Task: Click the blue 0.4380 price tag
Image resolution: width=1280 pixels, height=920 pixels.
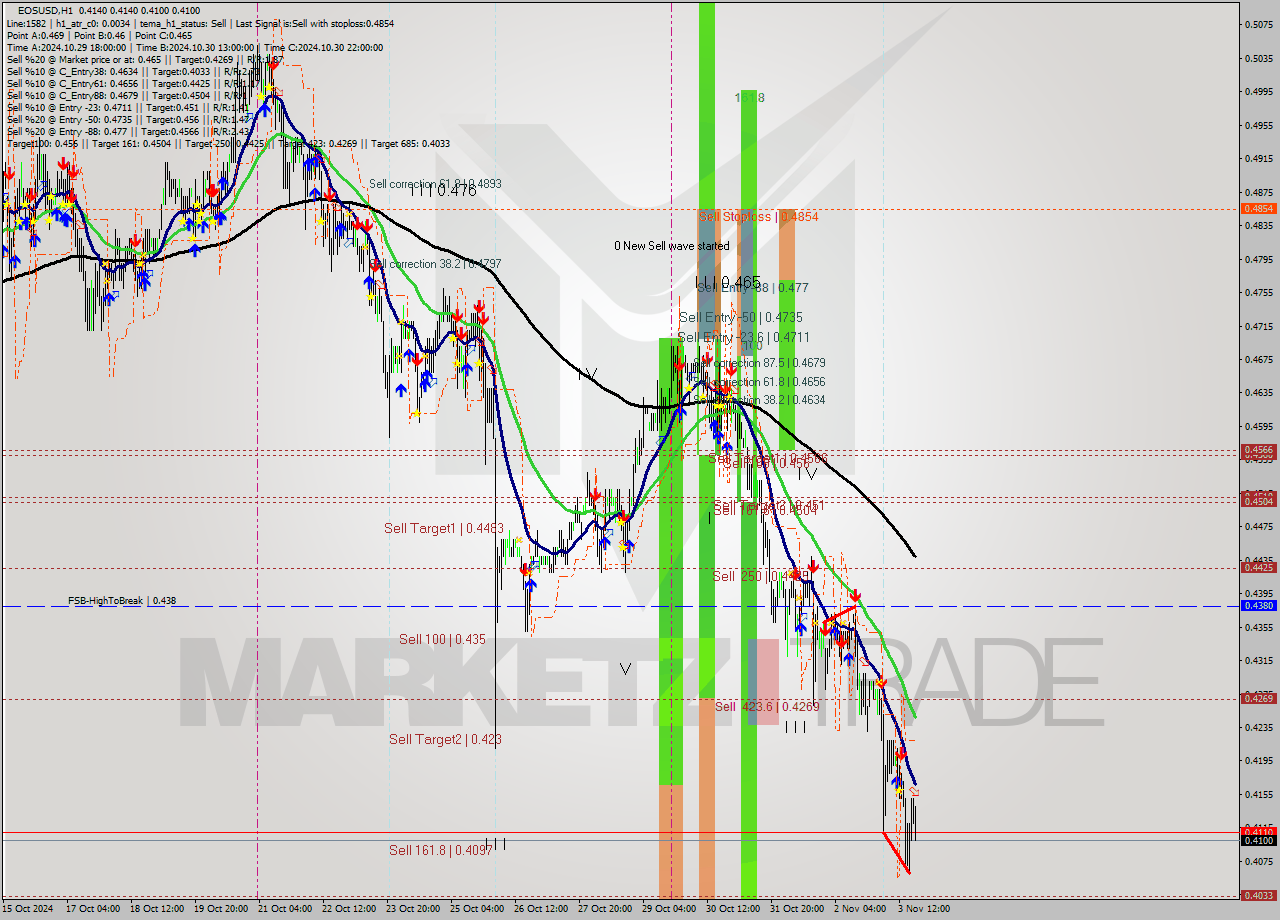Action: pyautogui.click(x=1258, y=605)
